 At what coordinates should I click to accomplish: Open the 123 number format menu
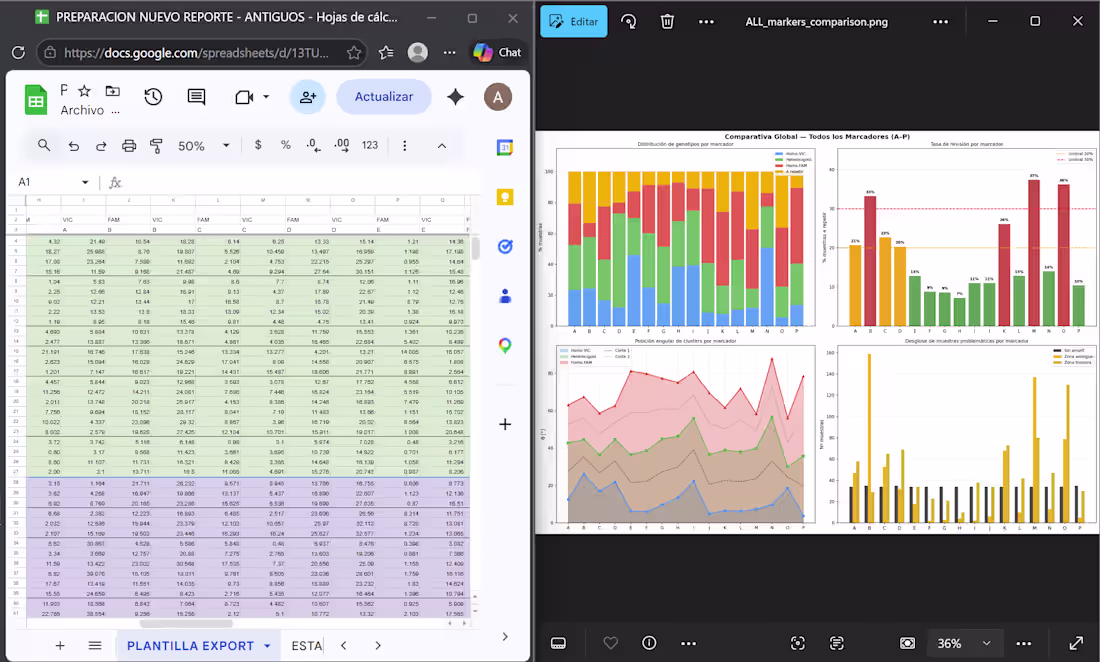370,145
